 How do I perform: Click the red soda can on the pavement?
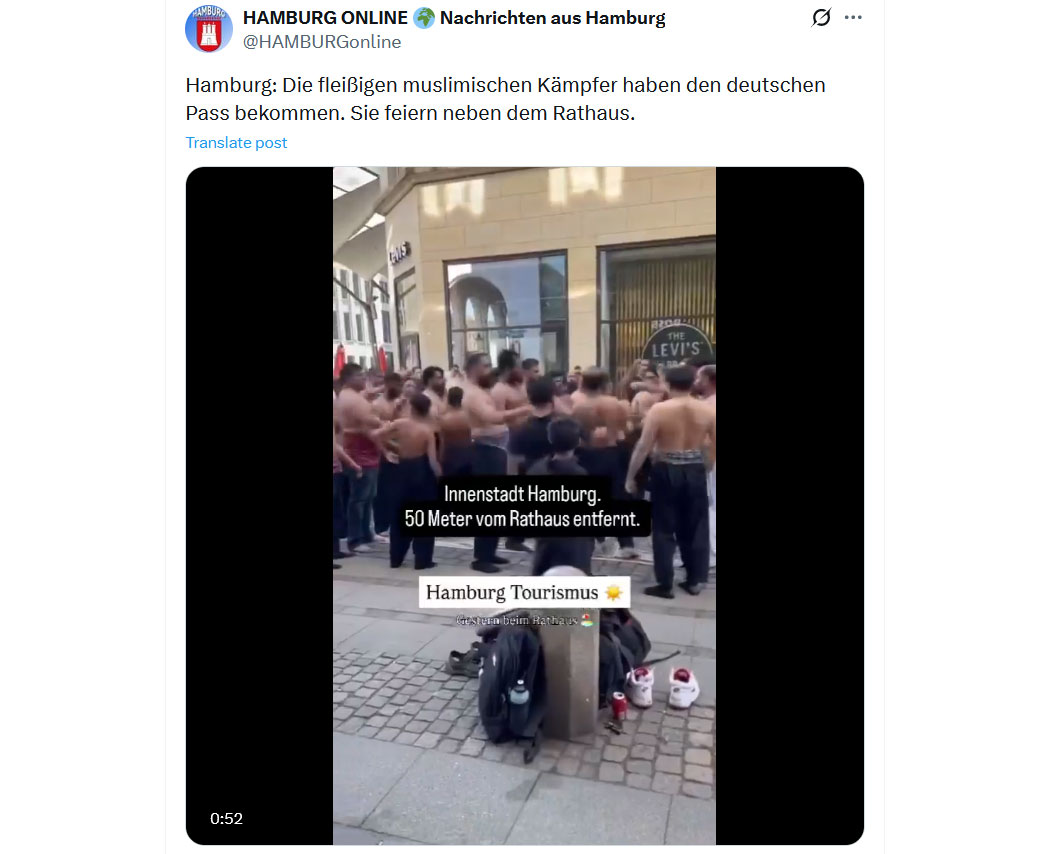619,705
